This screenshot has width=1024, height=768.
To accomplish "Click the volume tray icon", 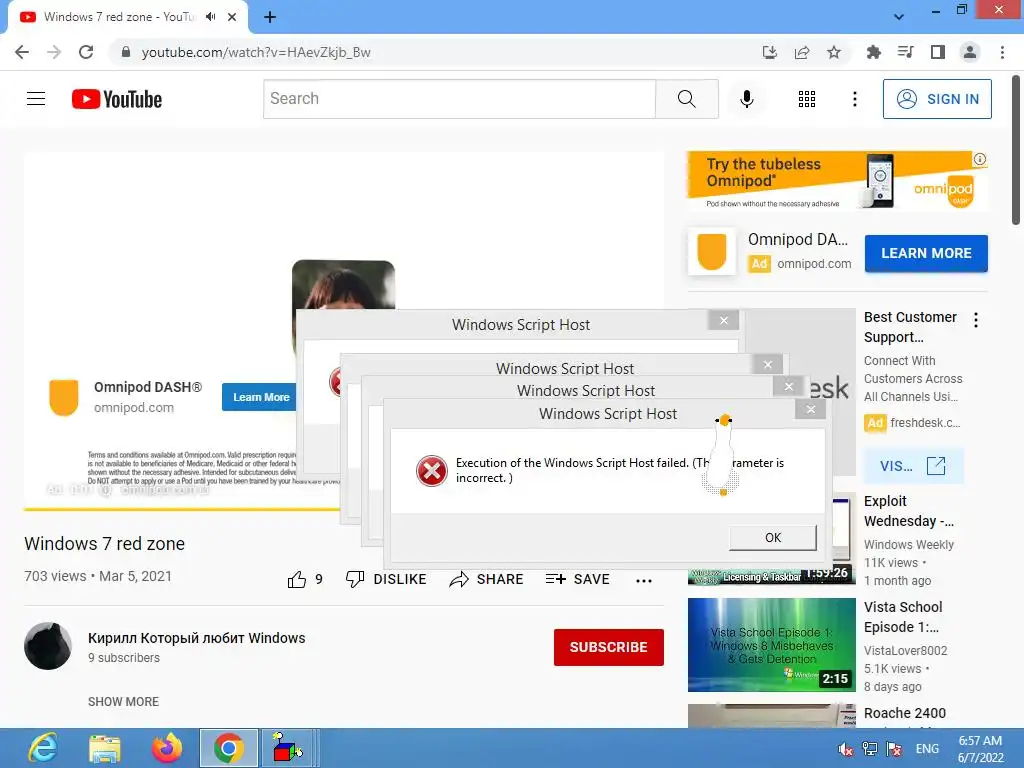I will point(846,749).
